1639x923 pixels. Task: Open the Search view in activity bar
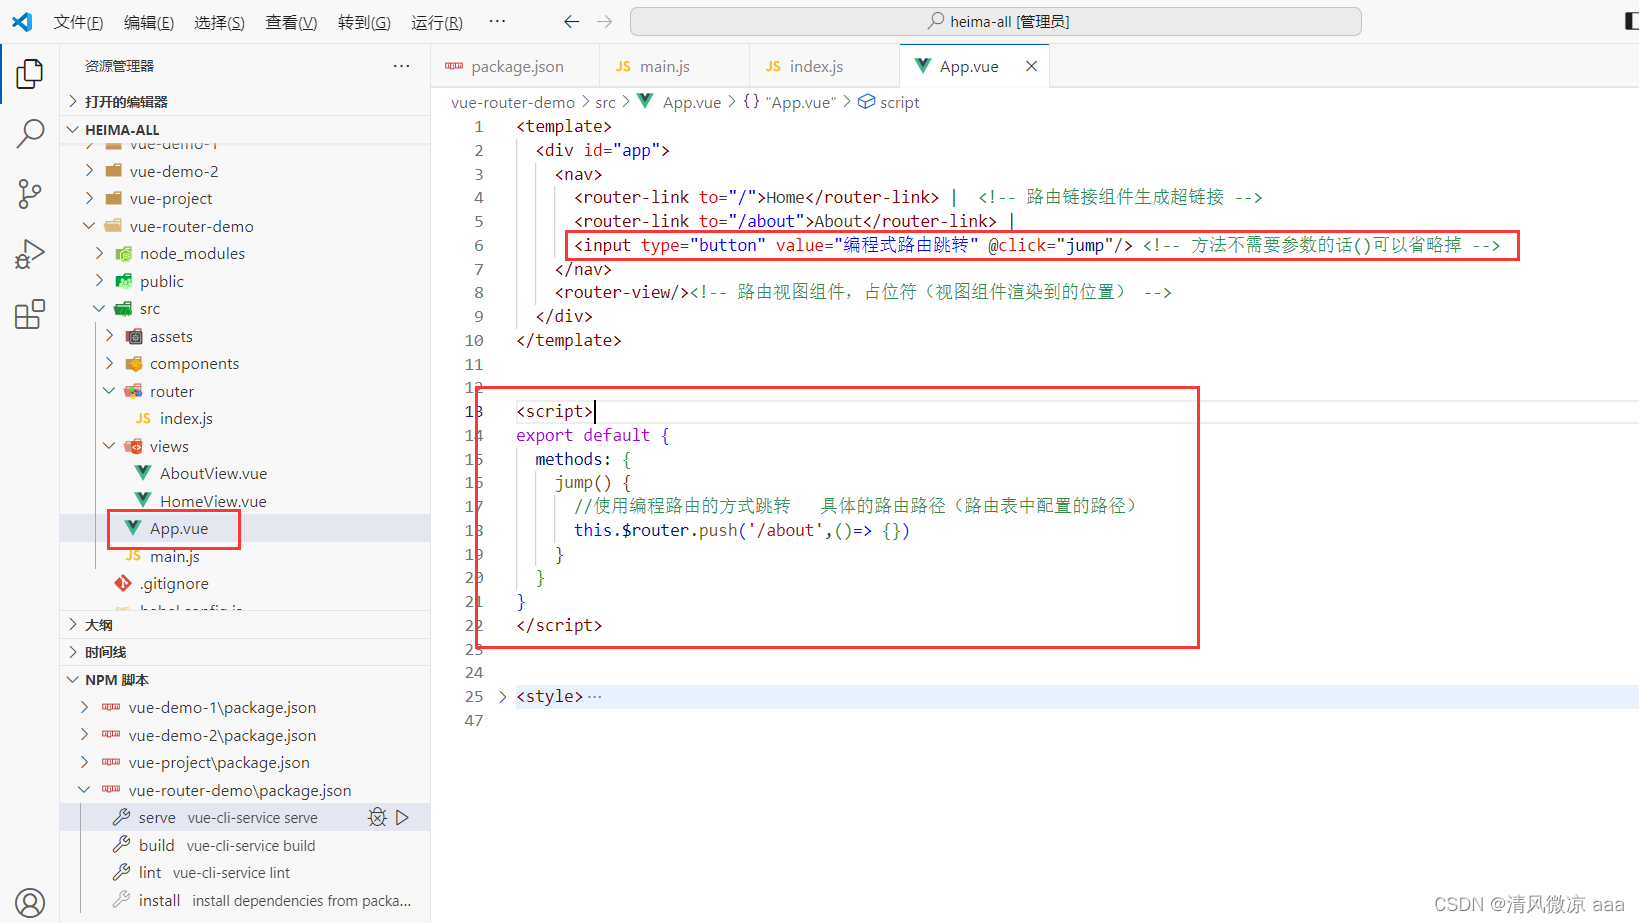tap(30, 133)
